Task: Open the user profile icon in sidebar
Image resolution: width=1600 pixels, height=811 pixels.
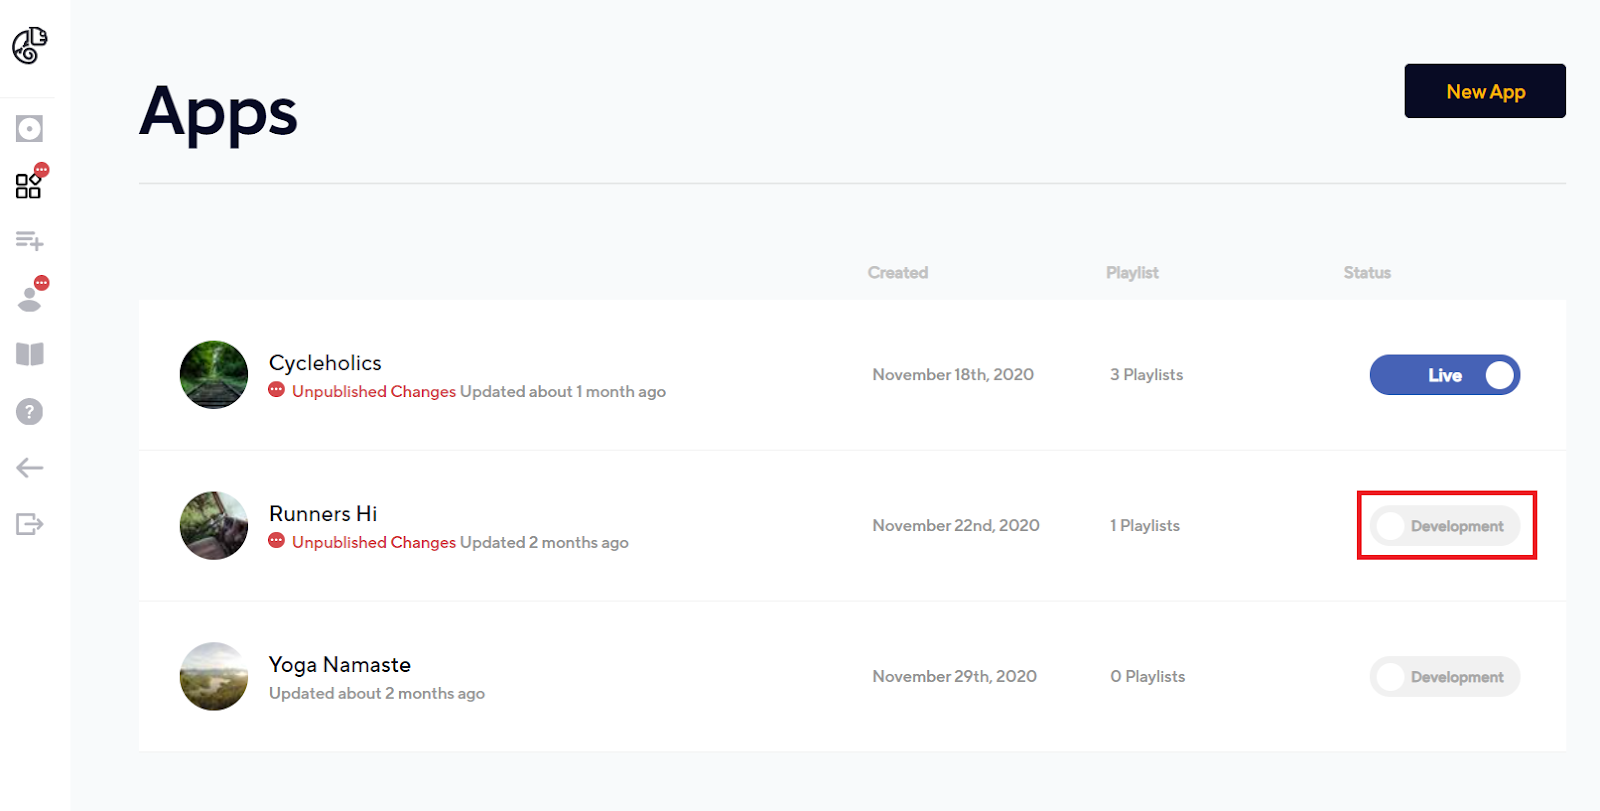Action: [30, 298]
